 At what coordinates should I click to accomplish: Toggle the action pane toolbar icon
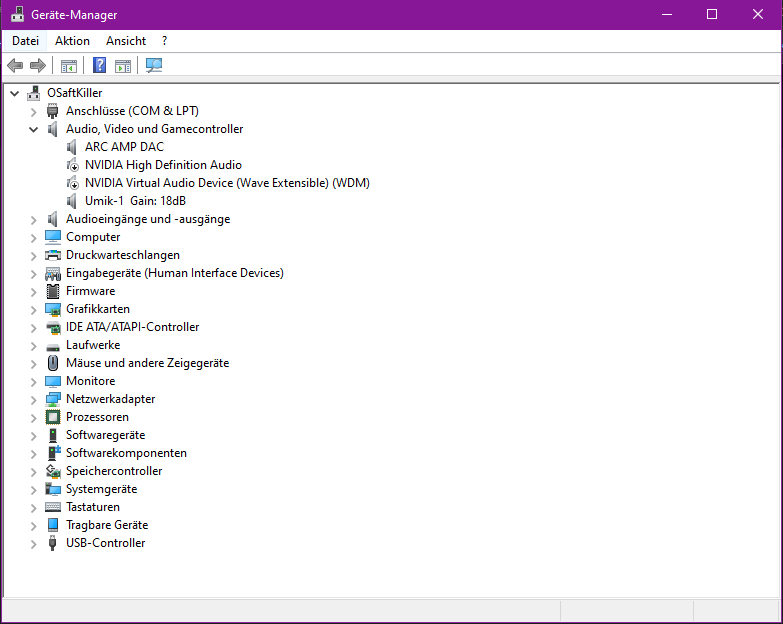(123, 65)
